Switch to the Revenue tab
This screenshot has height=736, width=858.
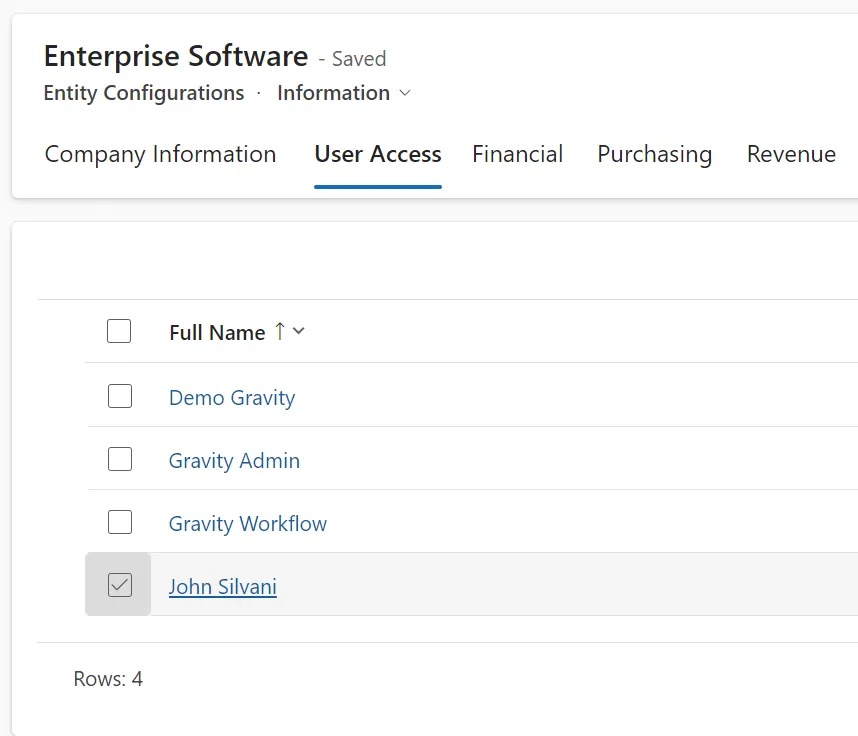coord(791,154)
